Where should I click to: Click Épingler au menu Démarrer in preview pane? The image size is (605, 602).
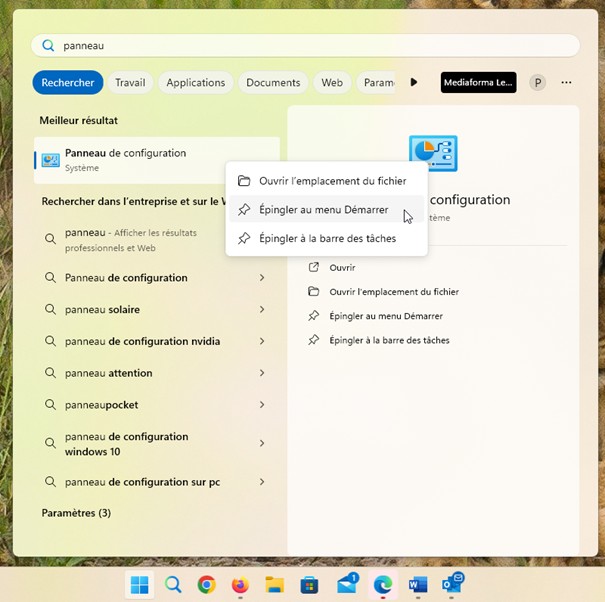(x=386, y=316)
